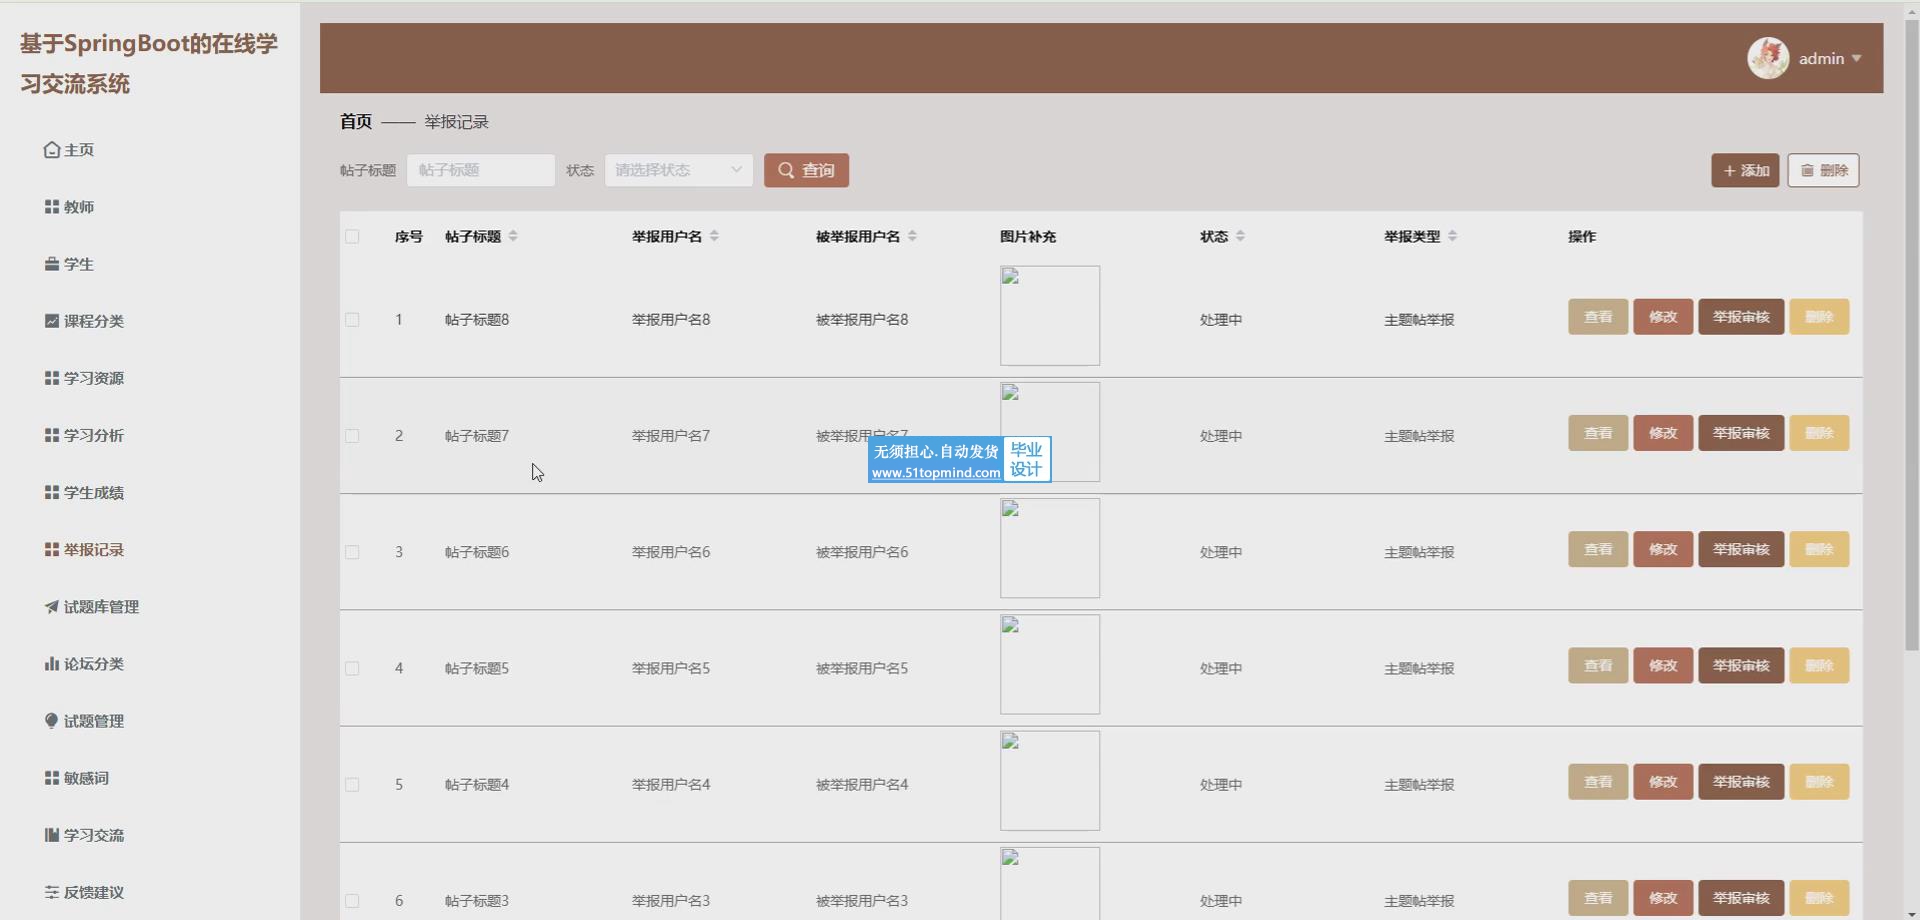Tick the select-all checkbox in table header
The width and height of the screenshot is (1920, 920).
[x=352, y=237]
